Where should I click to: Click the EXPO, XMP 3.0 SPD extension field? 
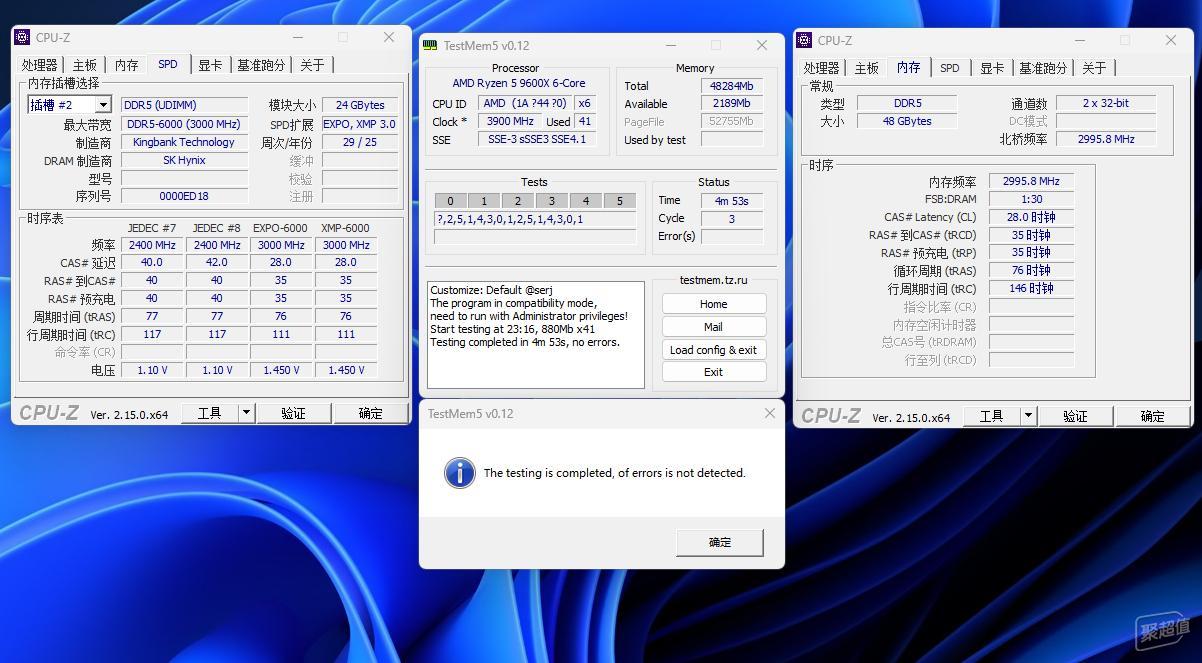(360, 124)
